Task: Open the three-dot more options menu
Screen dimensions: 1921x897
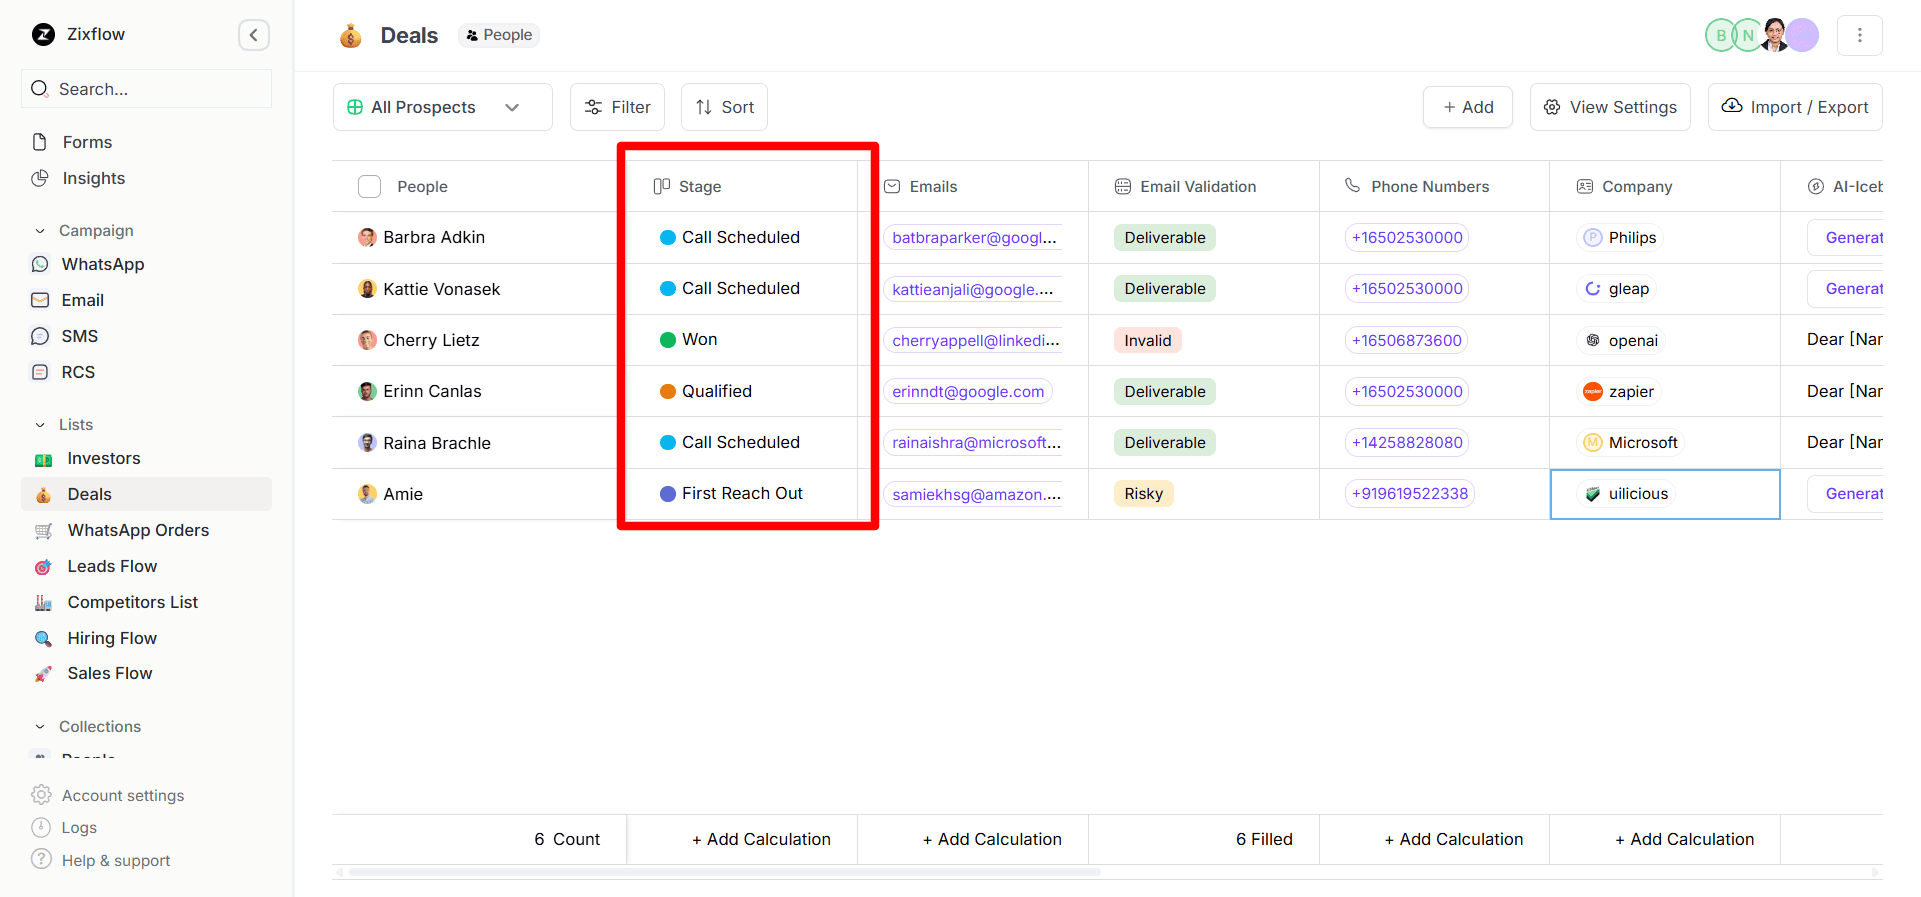Action: tap(1860, 35)
